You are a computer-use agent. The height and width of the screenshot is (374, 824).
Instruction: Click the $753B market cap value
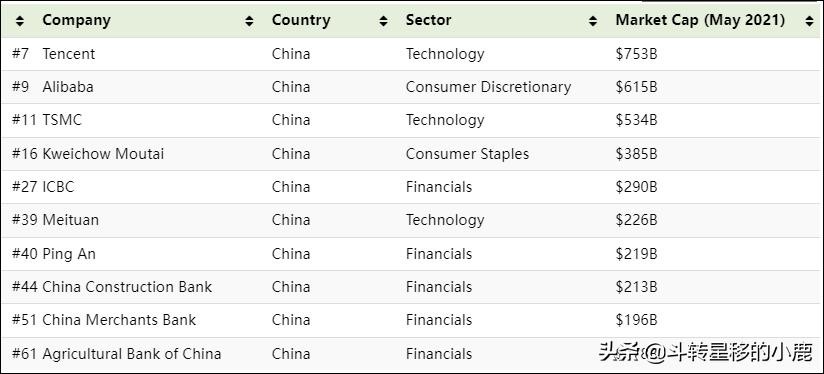point(636,54)
